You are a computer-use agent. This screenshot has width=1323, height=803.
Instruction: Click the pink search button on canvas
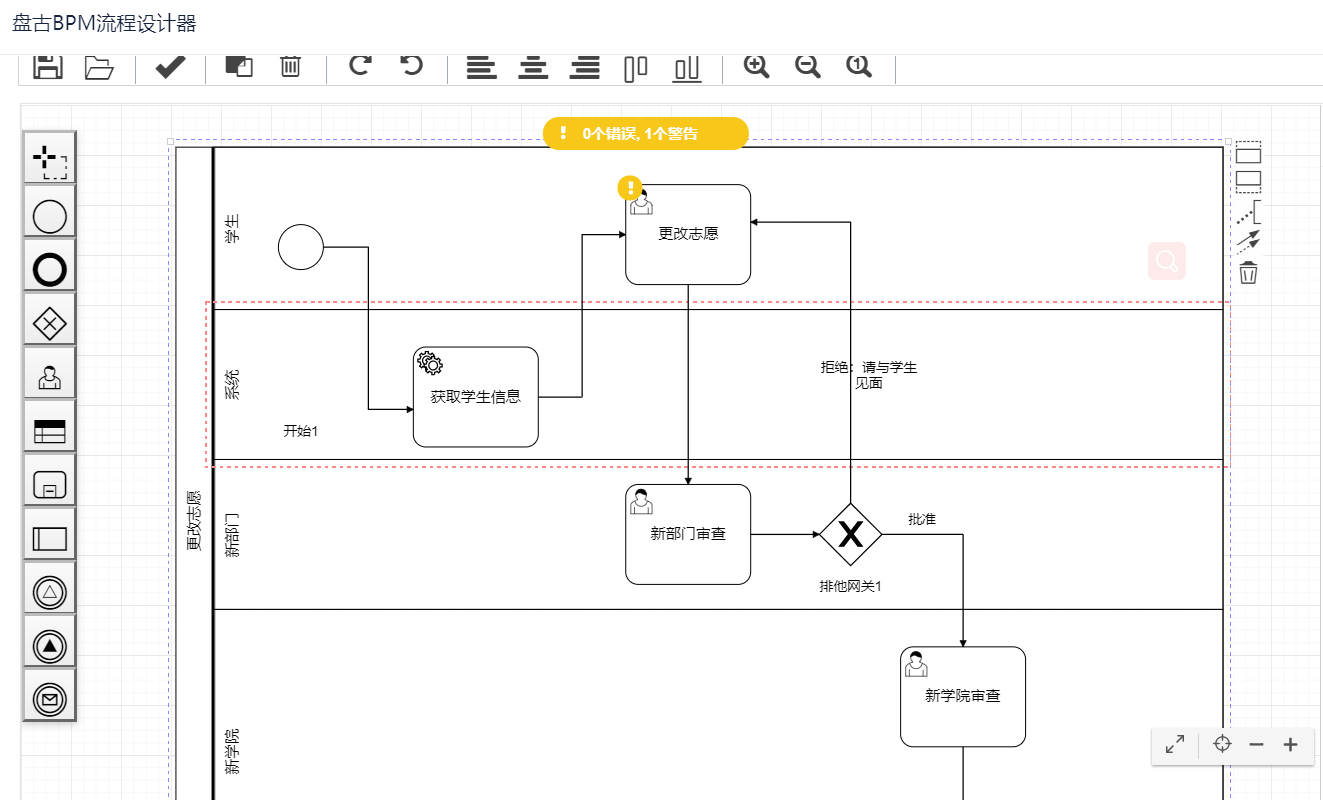click(x=1167, y=261)
